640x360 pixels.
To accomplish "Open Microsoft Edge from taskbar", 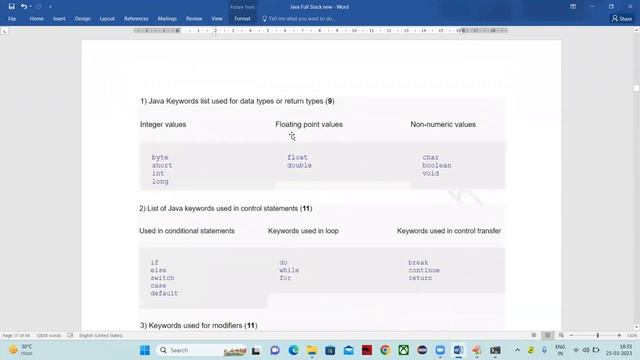I will click(293, 350).
